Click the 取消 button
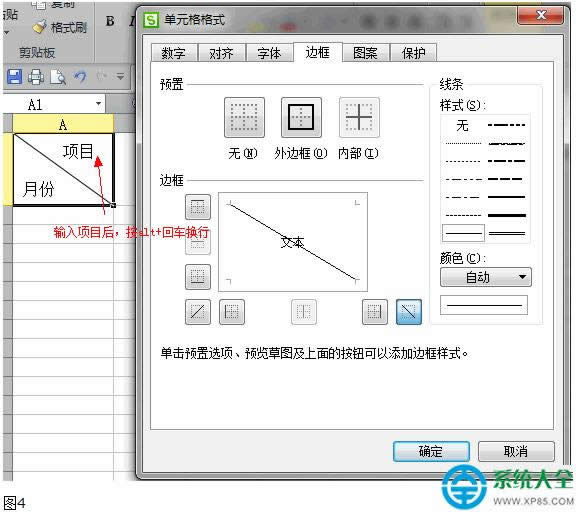The height and width of the screenshot is (512, 576). pyautogui.click(x=516, y=451)
